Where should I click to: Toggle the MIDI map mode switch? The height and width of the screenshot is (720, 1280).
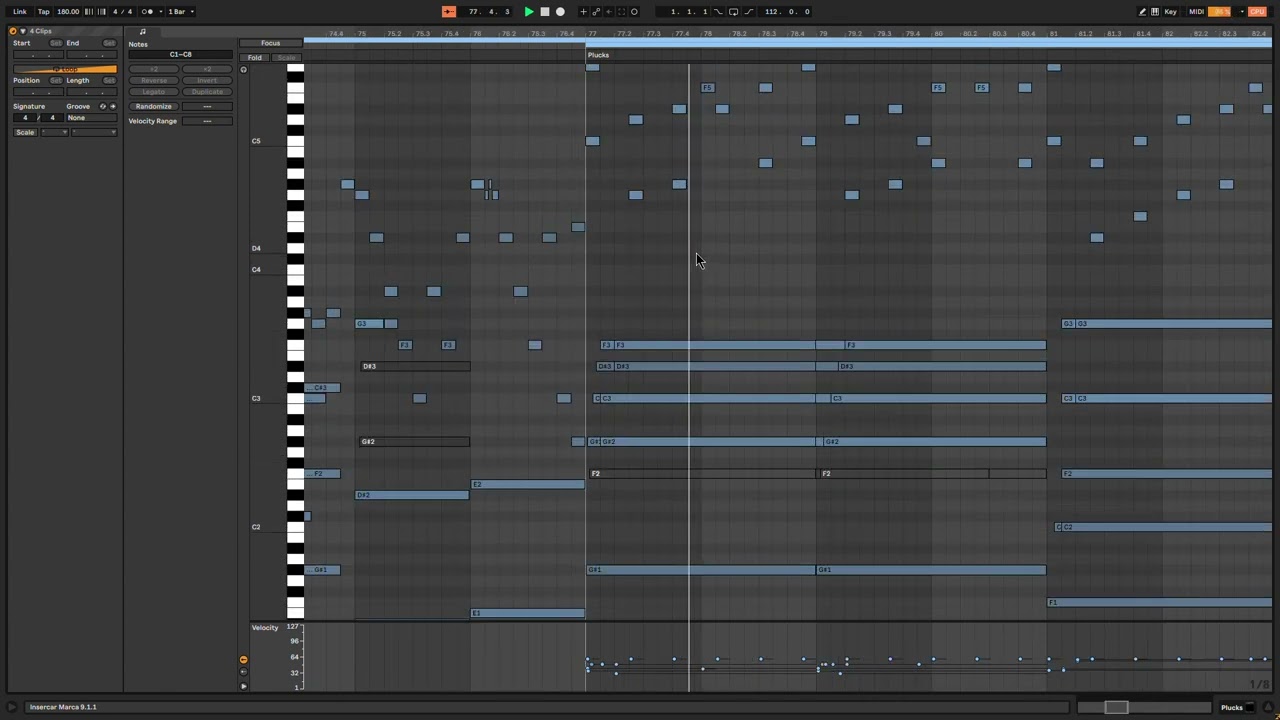pos(1196,12)
